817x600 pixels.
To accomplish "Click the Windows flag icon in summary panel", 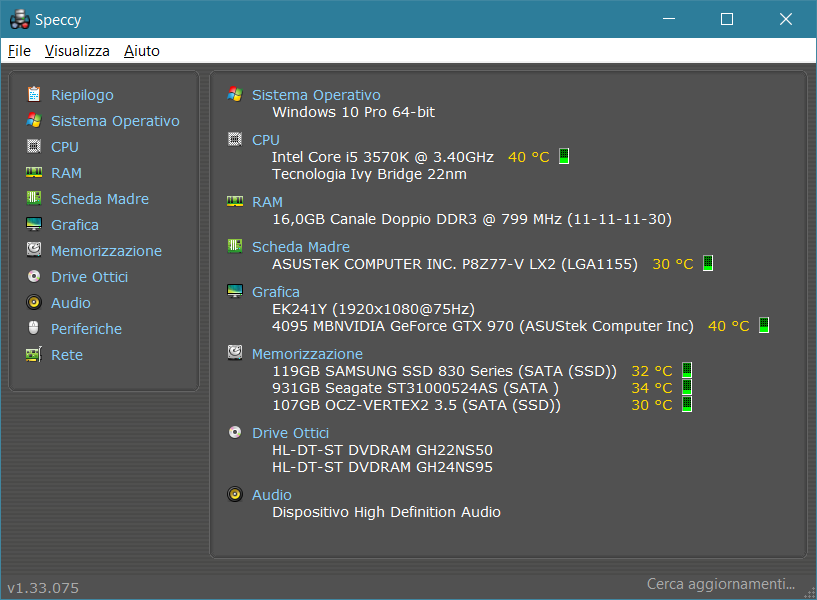I will click(235, 94).
